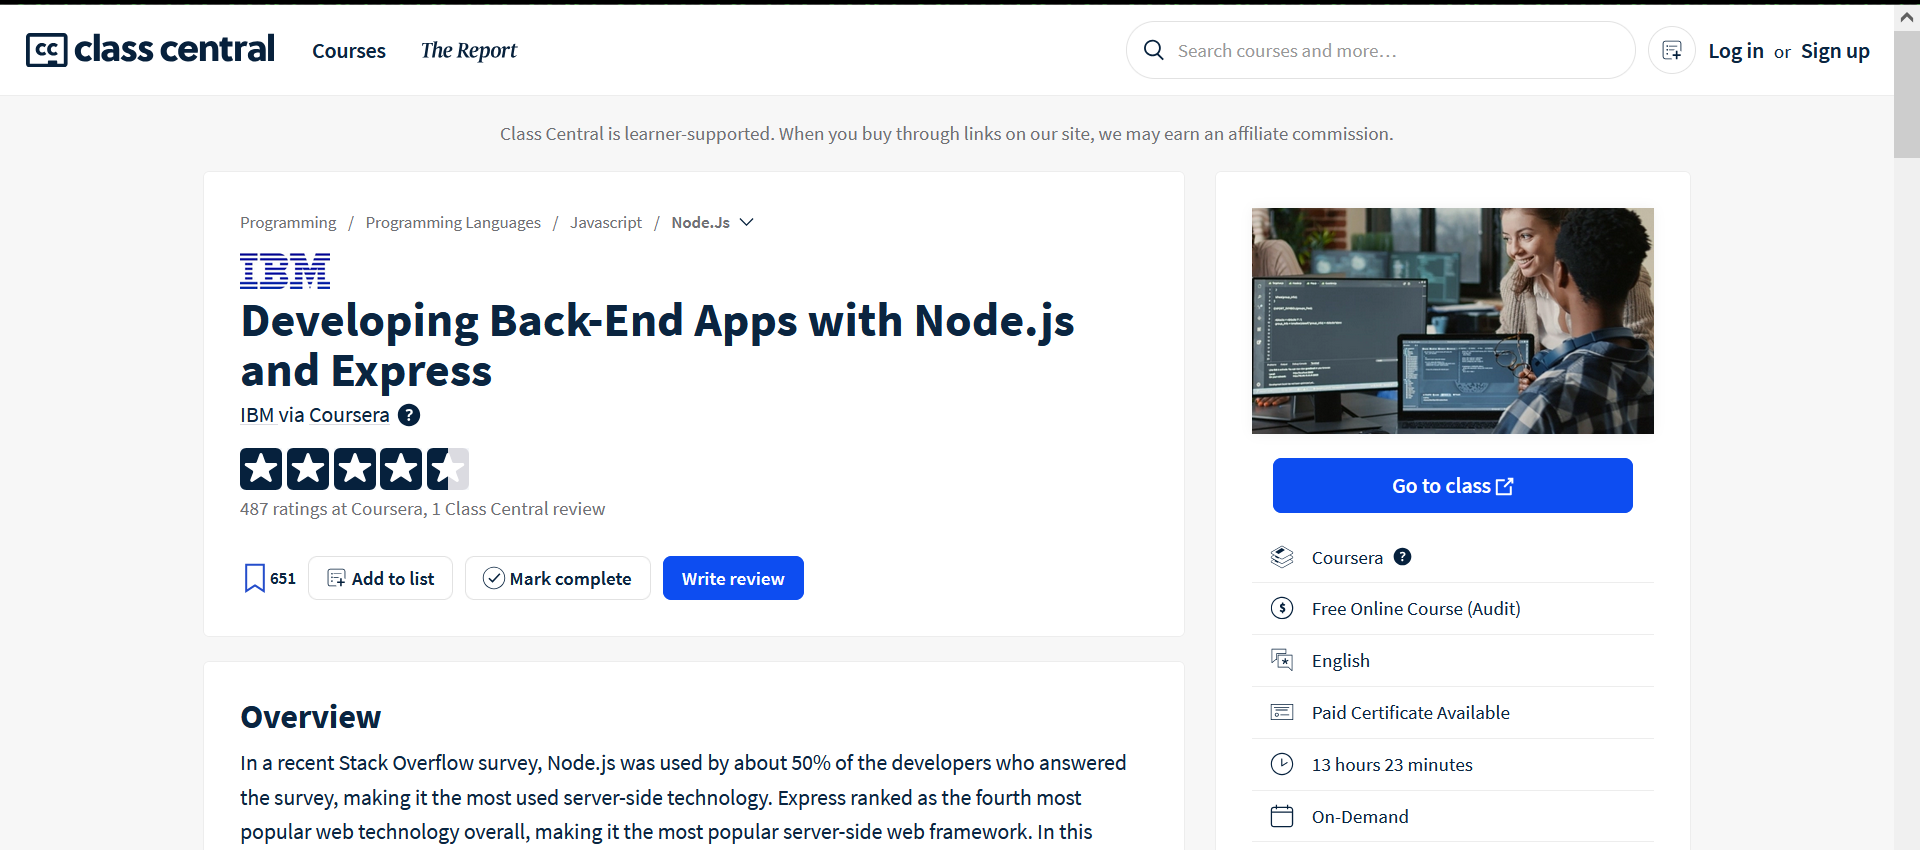The width and height of the screenshot is (1920, 850).
Task: Click the 487 ratings at Coursera text
Action: (333, 509)
